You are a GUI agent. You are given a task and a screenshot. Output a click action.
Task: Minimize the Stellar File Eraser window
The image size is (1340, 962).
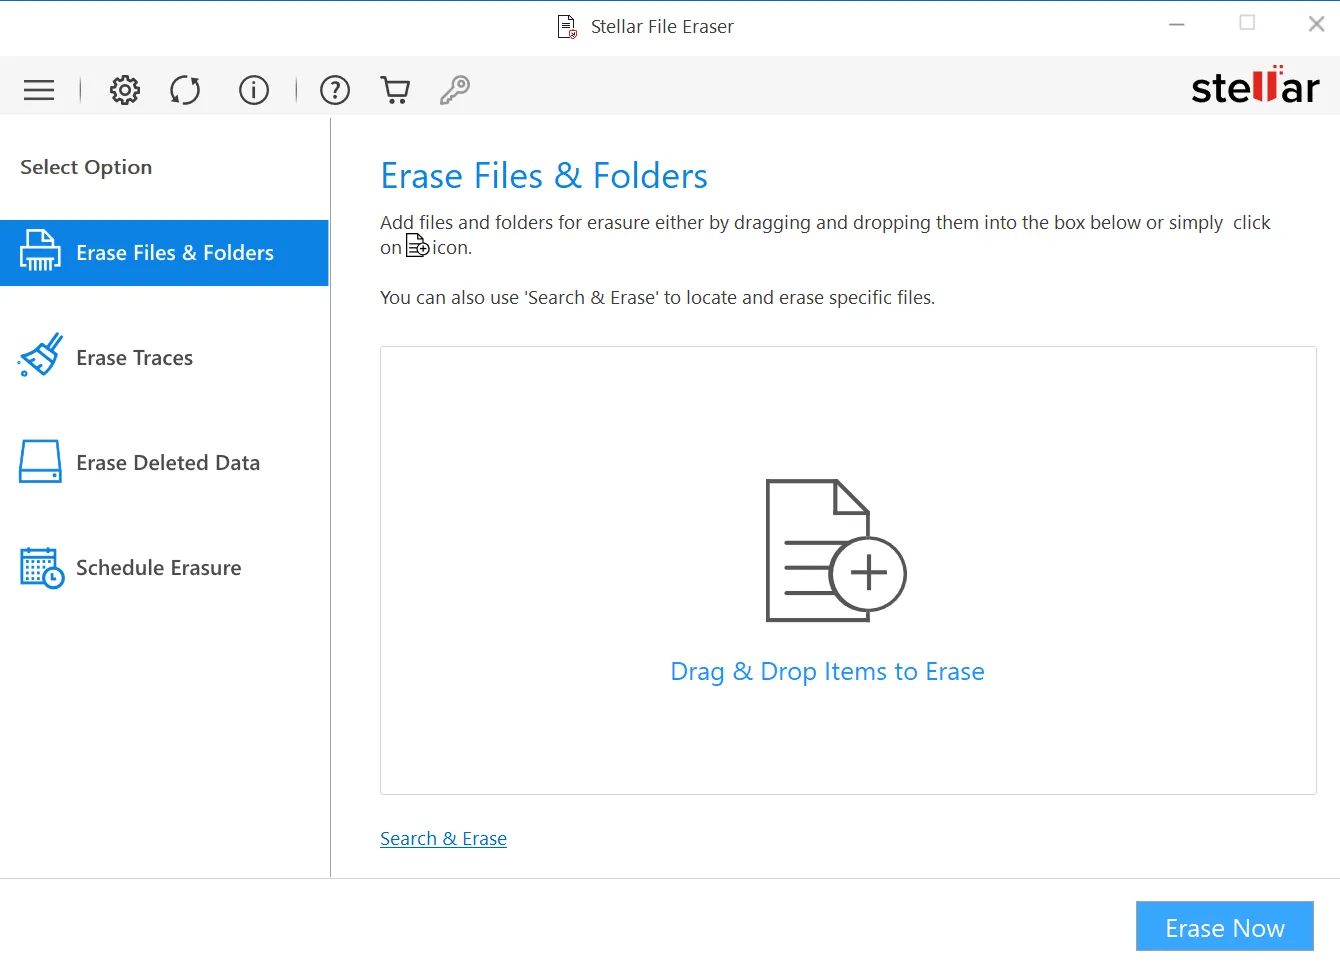tap(1177, 24)
